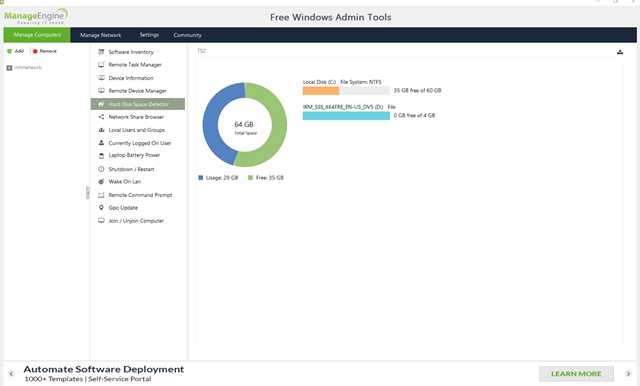640x386 pixels.
Task: Click the D: drive cyan usage bar
Action: click(346, 115)
